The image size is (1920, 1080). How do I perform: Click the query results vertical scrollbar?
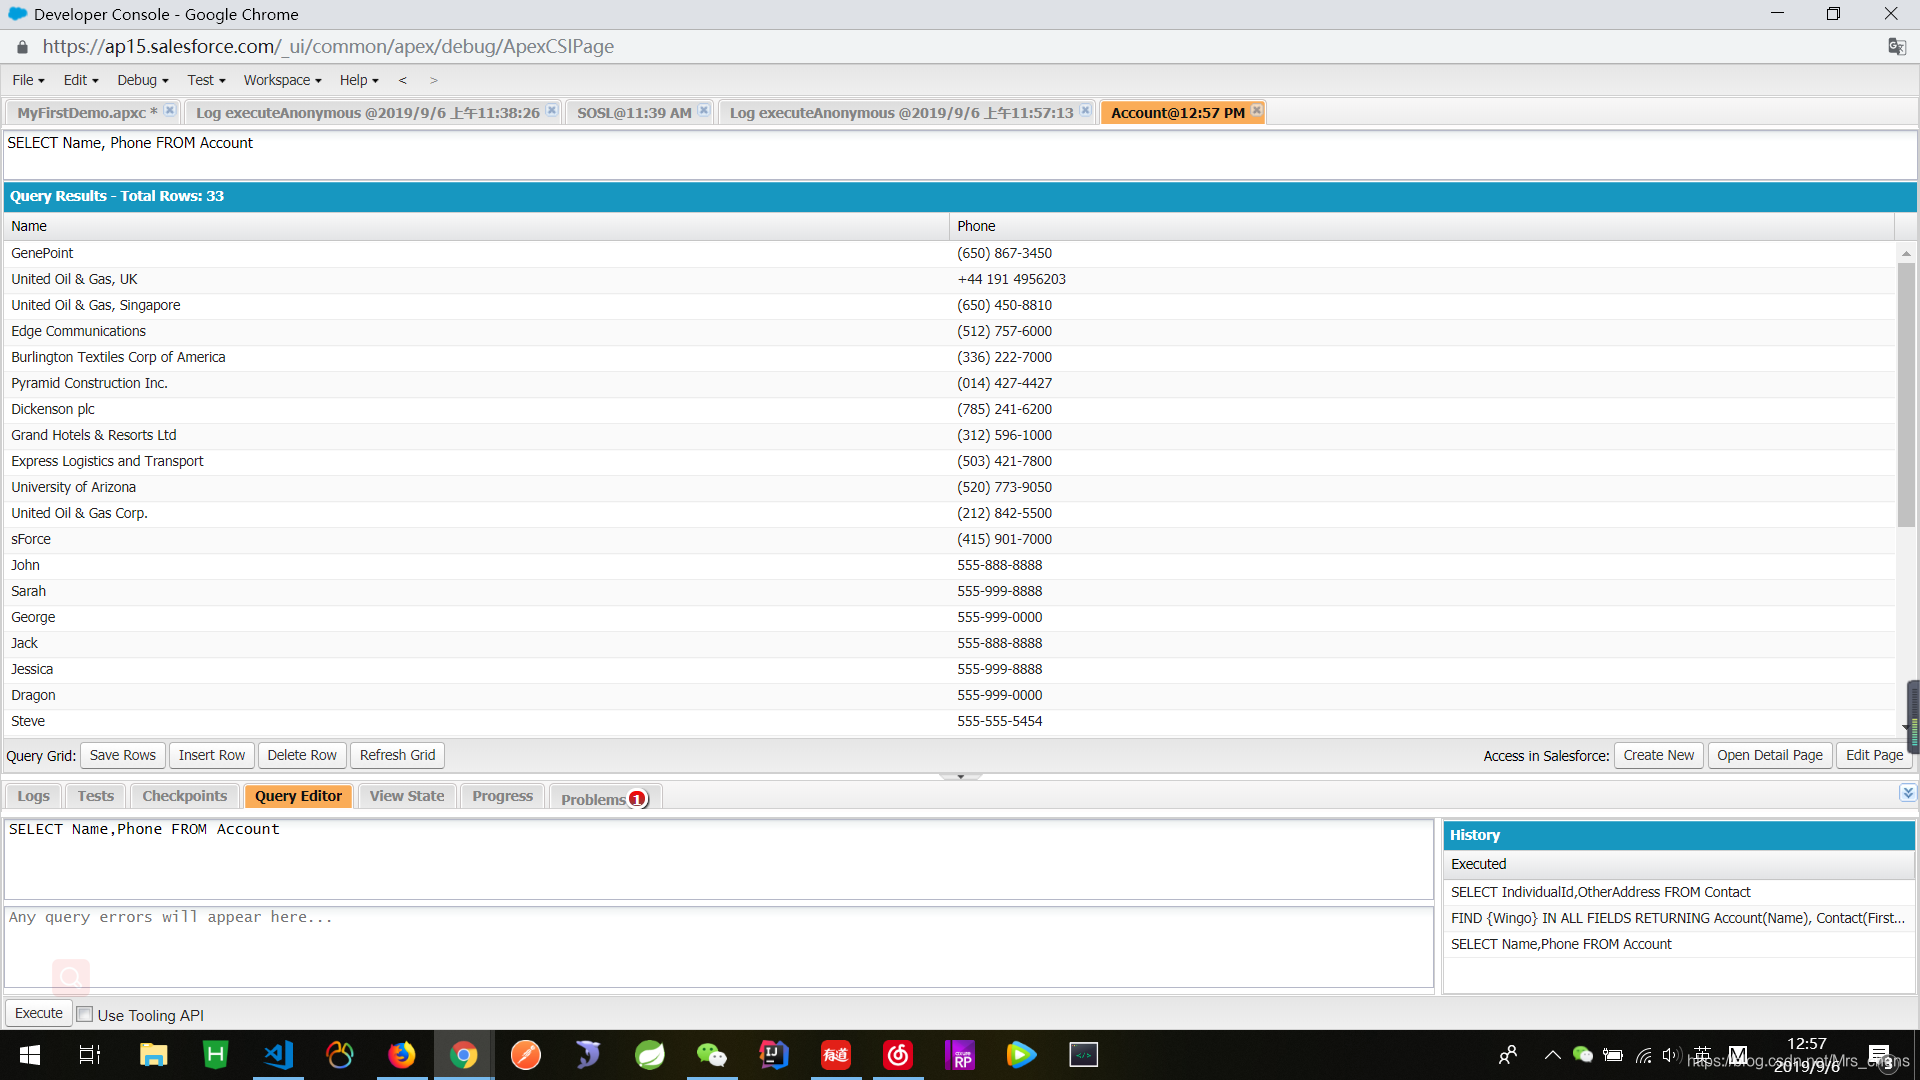tap(1906, 390)
